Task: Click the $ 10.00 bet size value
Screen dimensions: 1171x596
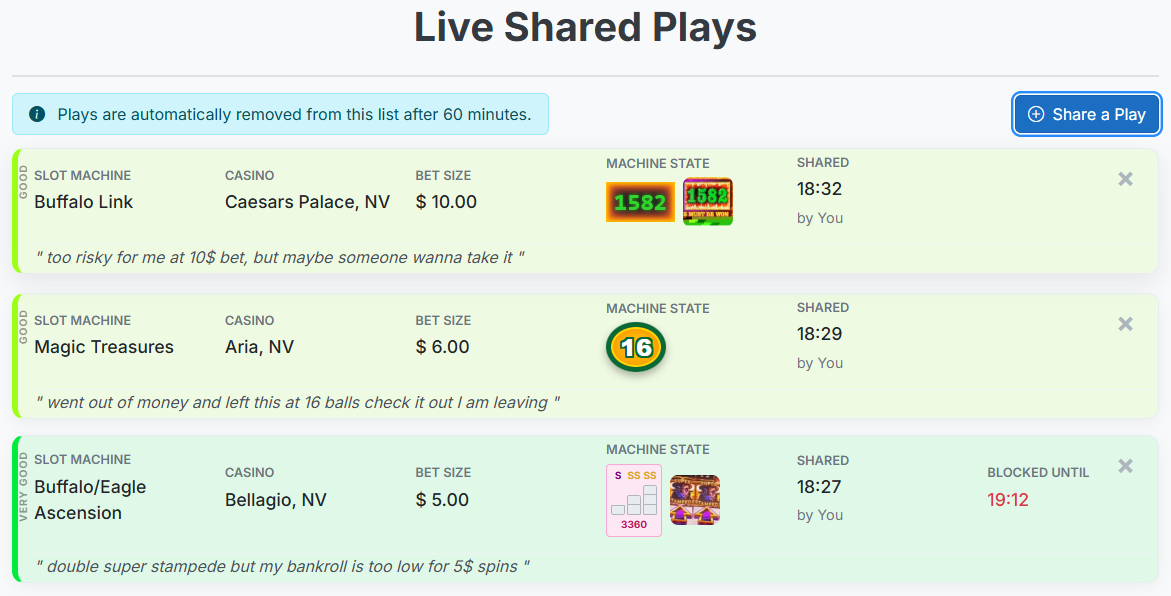Action: 446,202
